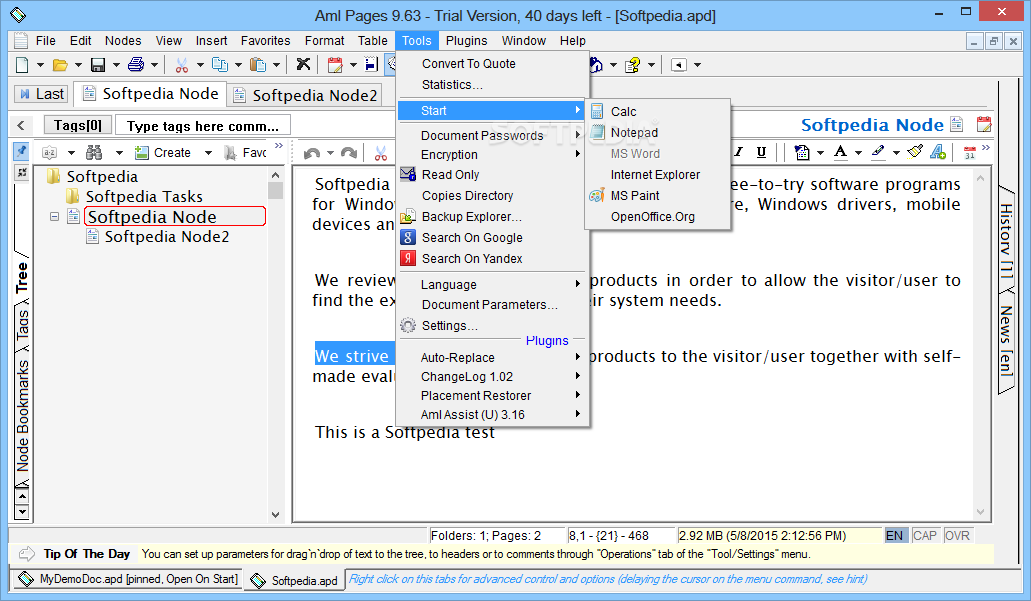Click the tags input field
Screen dimensions: 1031x601
(x=203, y=126)
